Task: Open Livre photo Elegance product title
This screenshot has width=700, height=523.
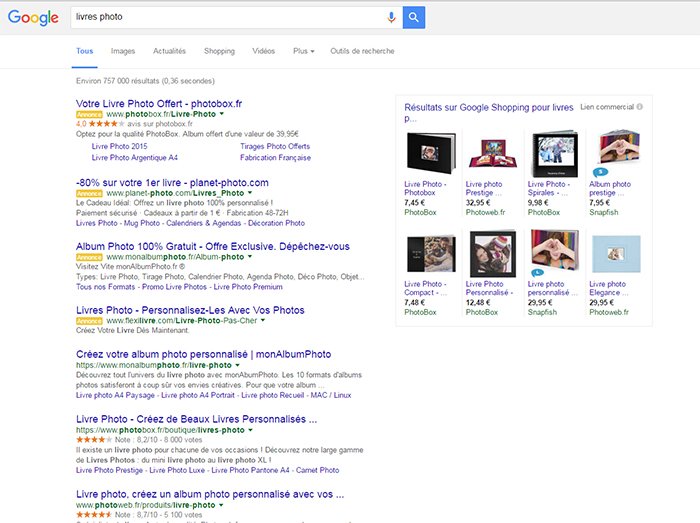Action: click(x=608, y=288)
